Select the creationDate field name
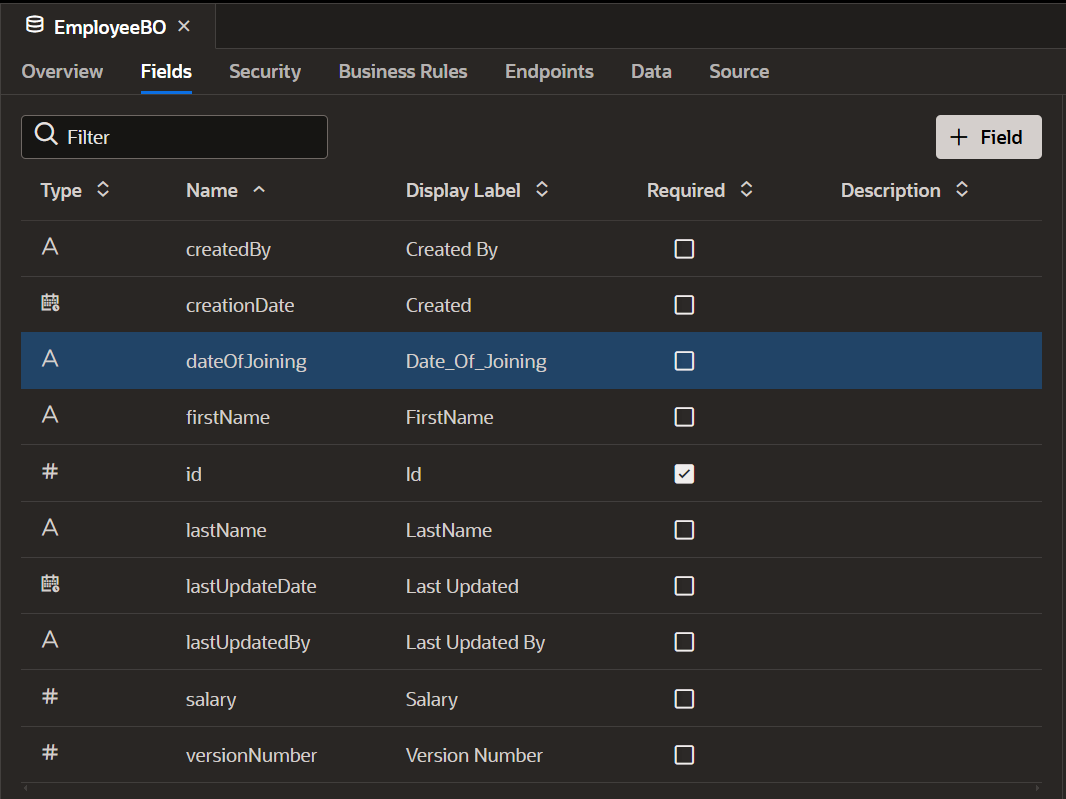This screenshot has height=799, width=1066. [240, 305]
